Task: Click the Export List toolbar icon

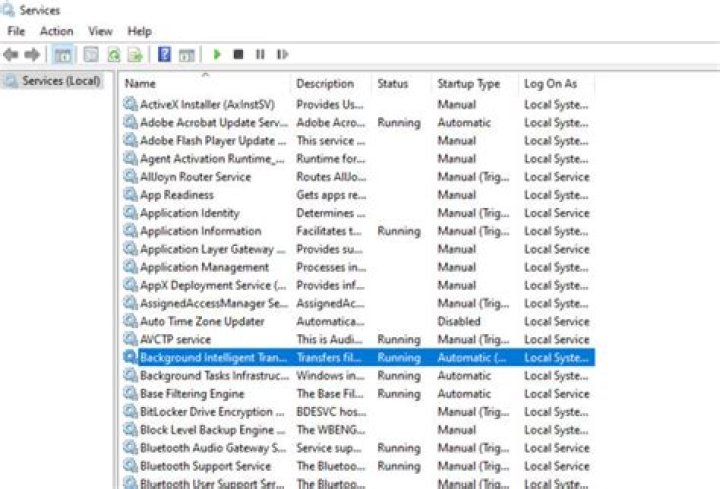Action: (135, 55)
